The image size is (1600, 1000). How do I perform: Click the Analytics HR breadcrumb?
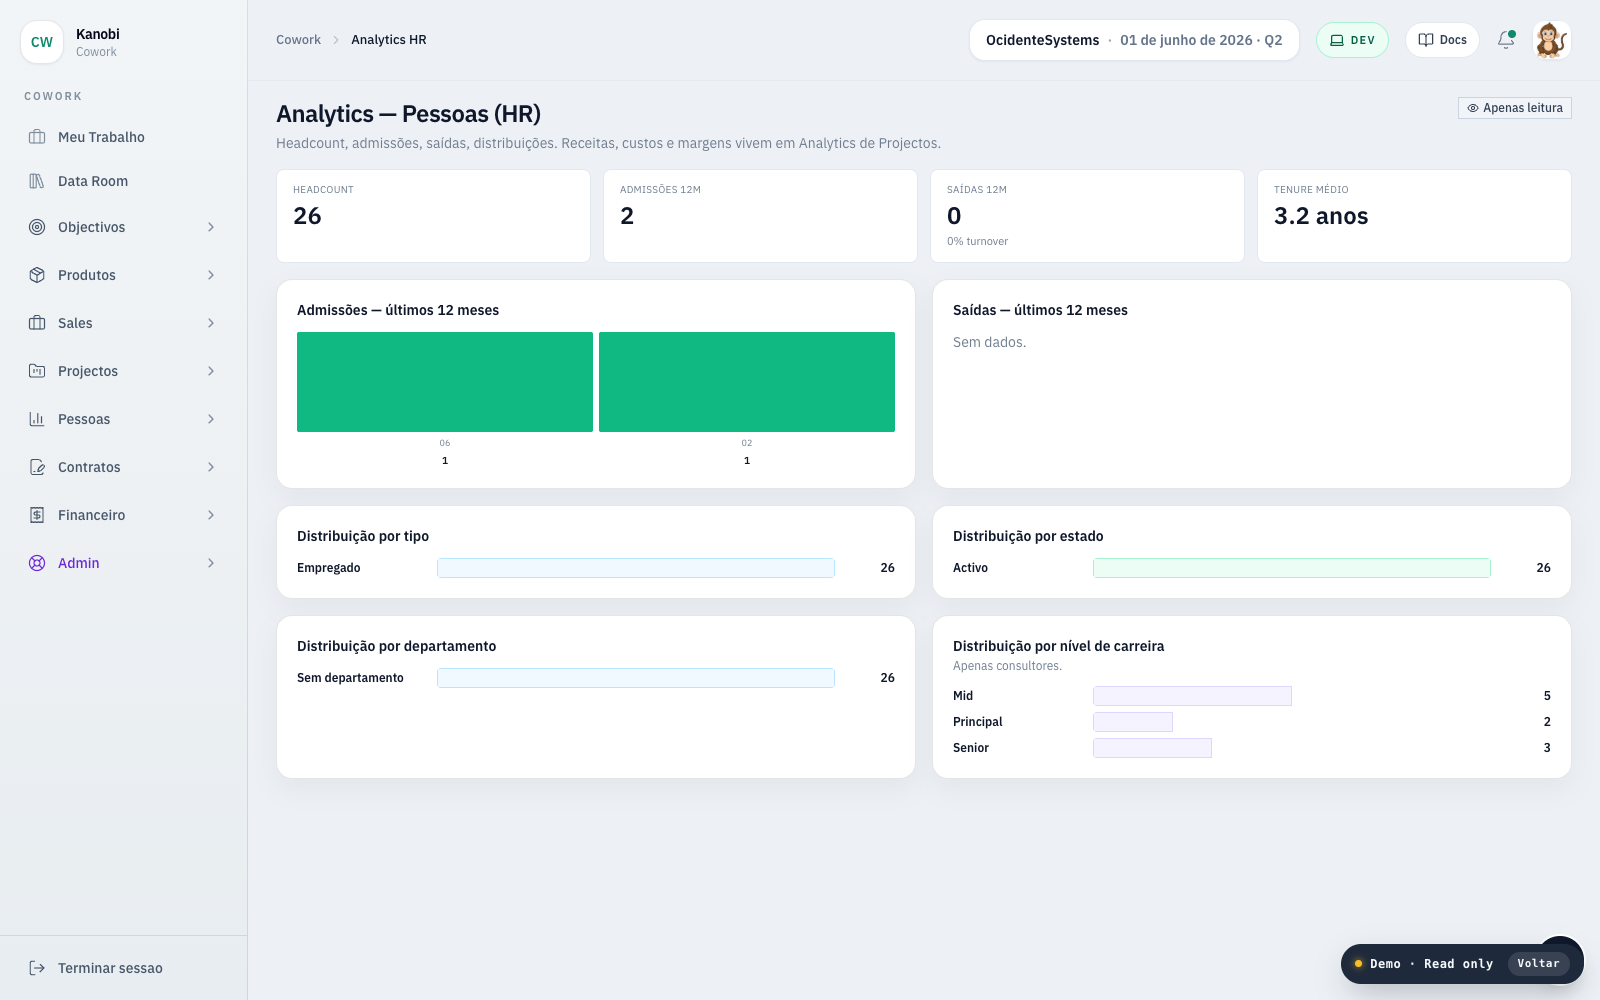(389, 40)
